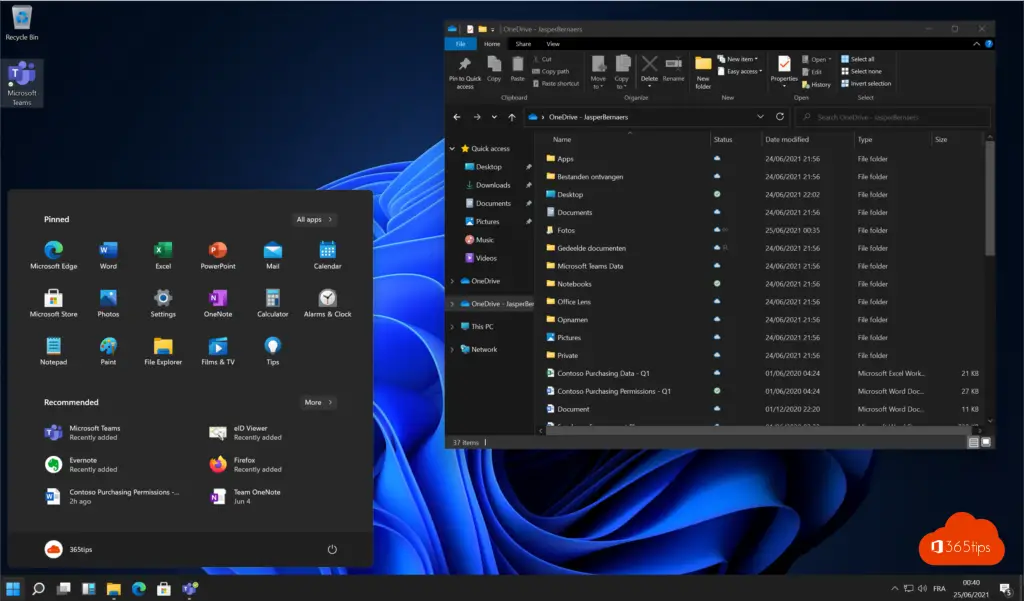Image resolution: width=1024 pixels, height=601 pixels.
Task: Open the 365tips user account button
Action: point(69,549)
